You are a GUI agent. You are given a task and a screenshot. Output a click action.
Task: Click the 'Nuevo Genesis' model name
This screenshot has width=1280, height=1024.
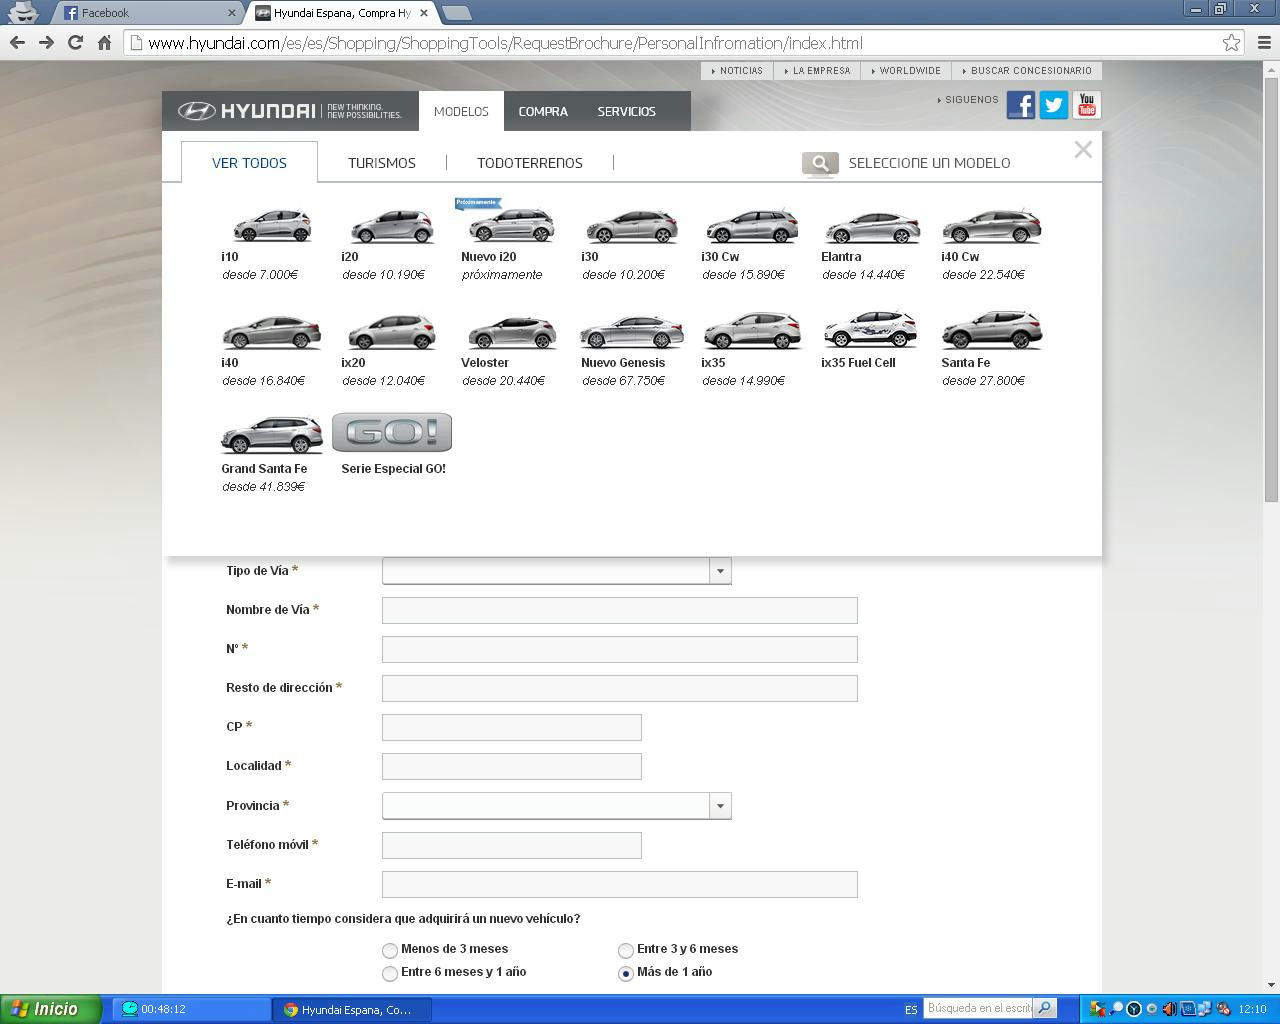click(623, 363)
